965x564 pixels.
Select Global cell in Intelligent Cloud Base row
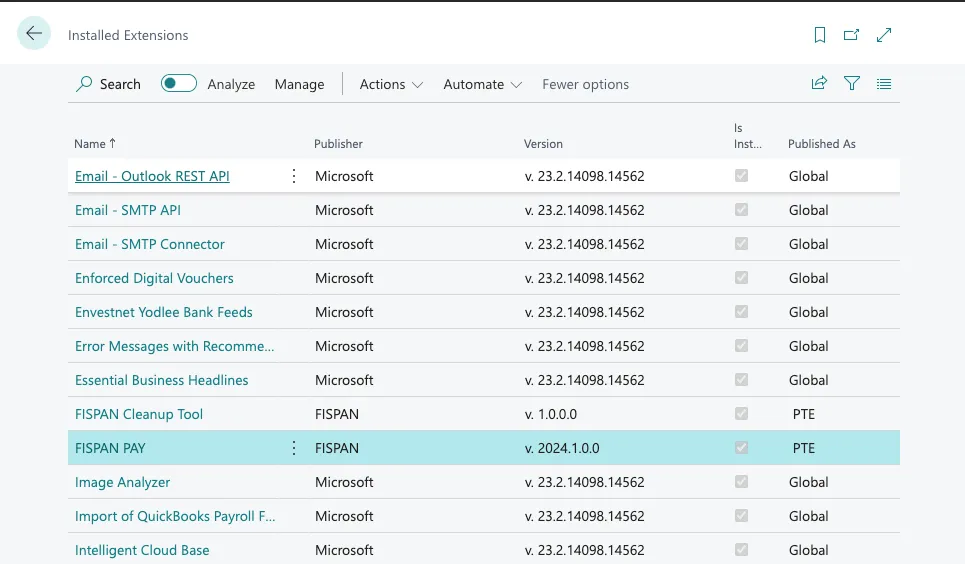click(809, 550)
